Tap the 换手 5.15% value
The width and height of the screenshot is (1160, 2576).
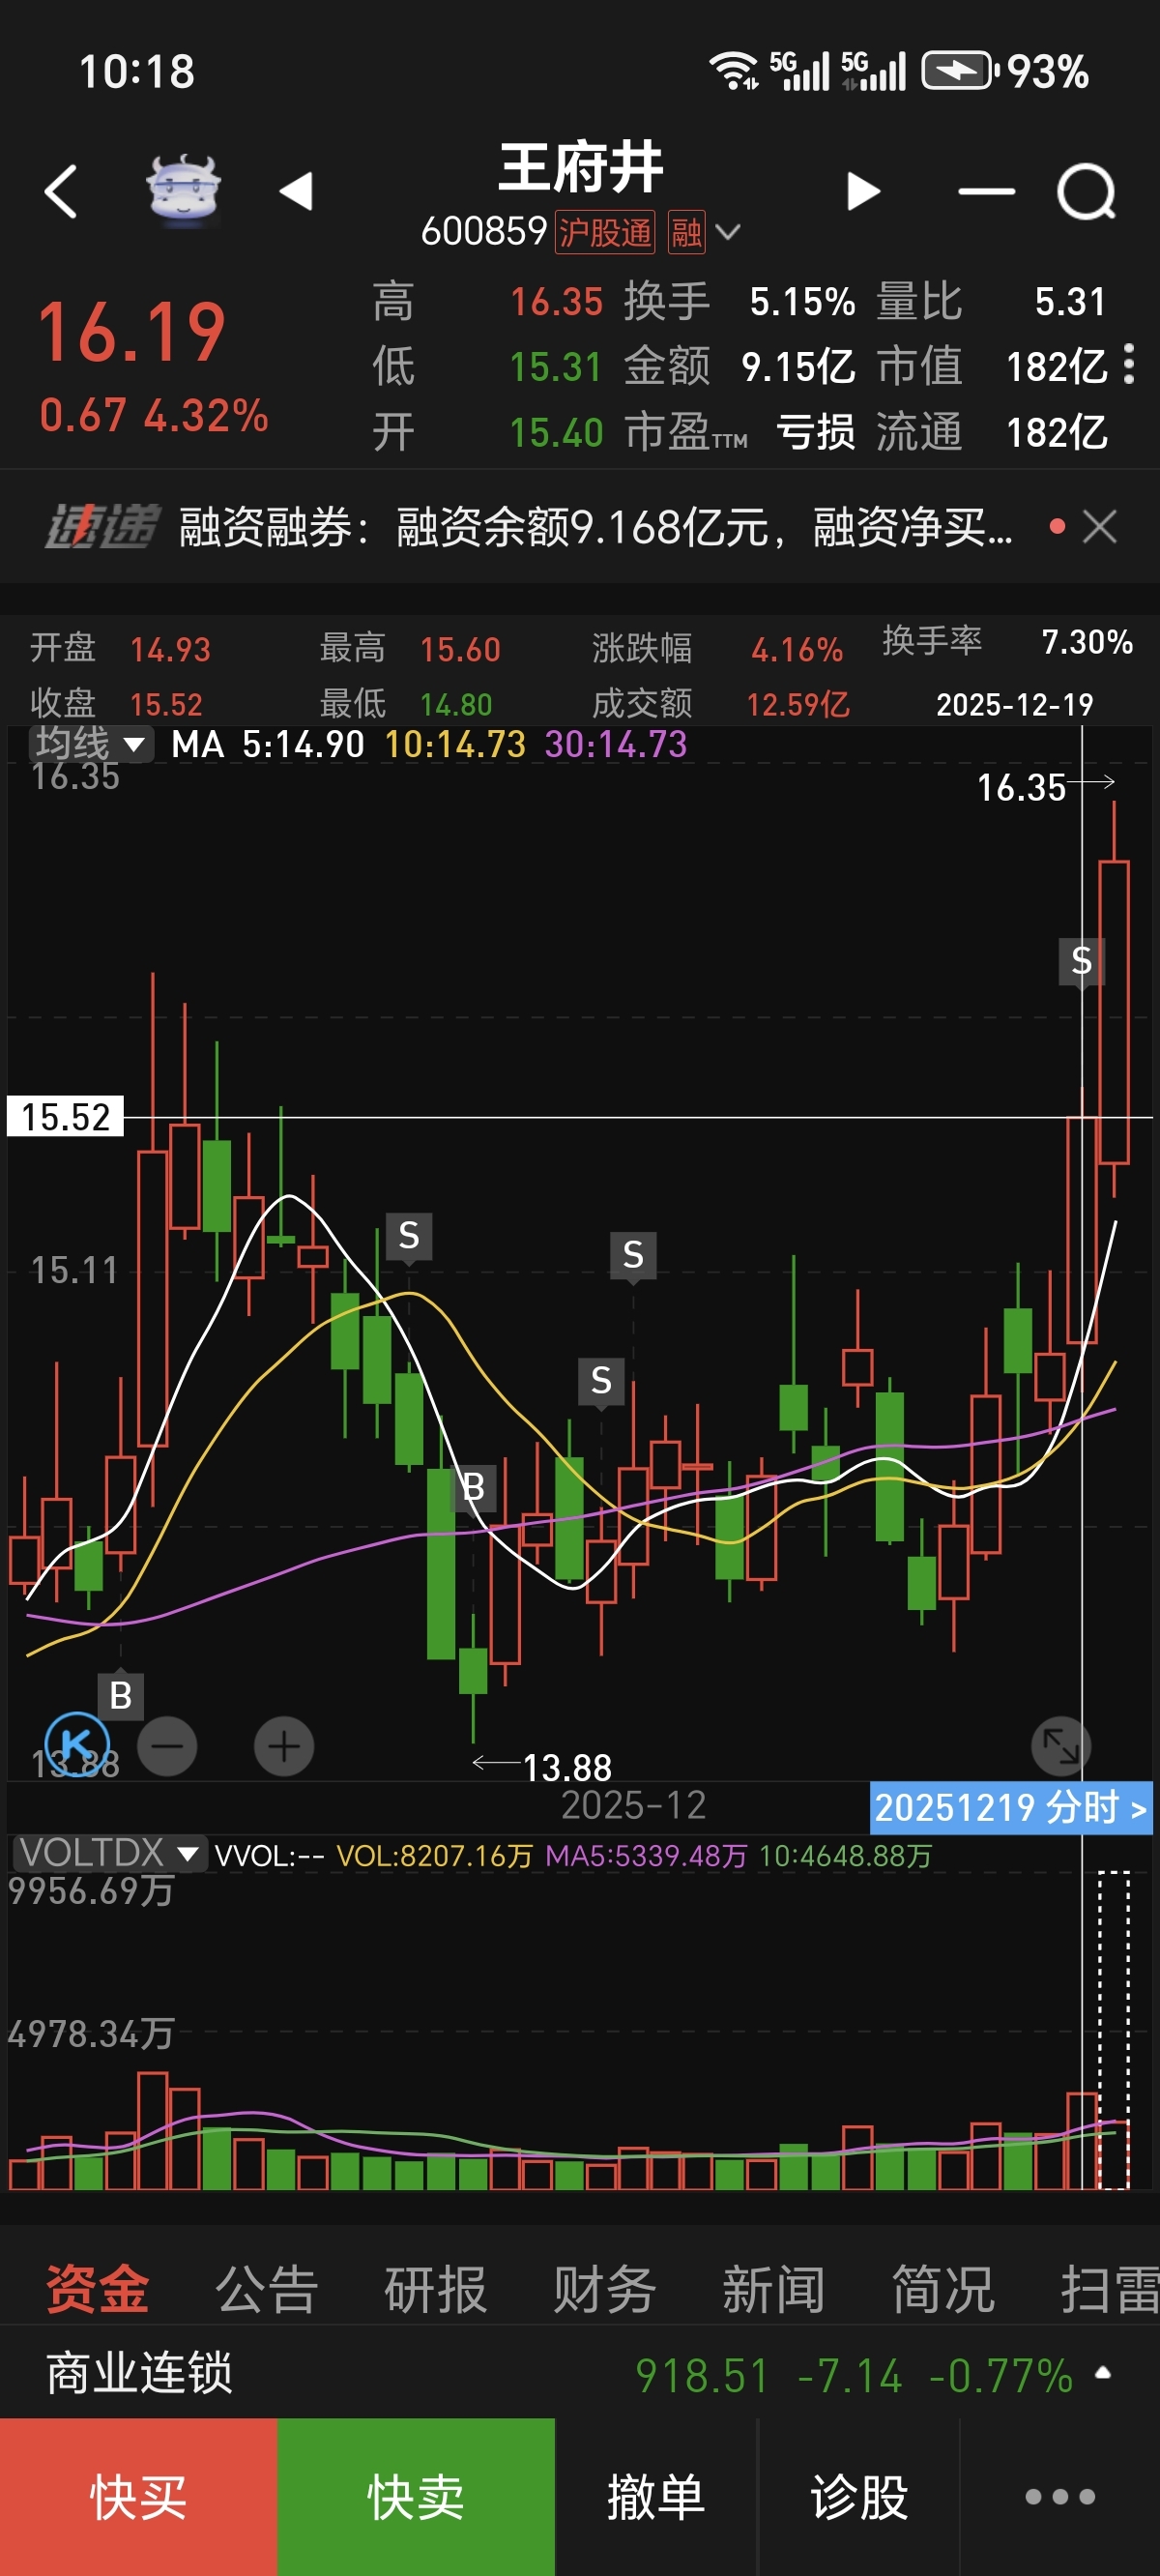click(802, 301)
